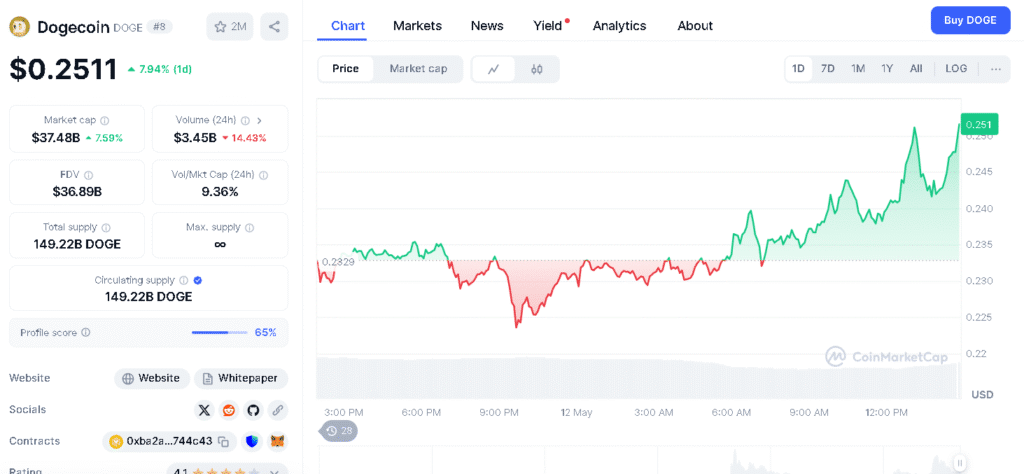Click the chain link icon in Socials
The image size is (1024, 474).
click(277, 410)
